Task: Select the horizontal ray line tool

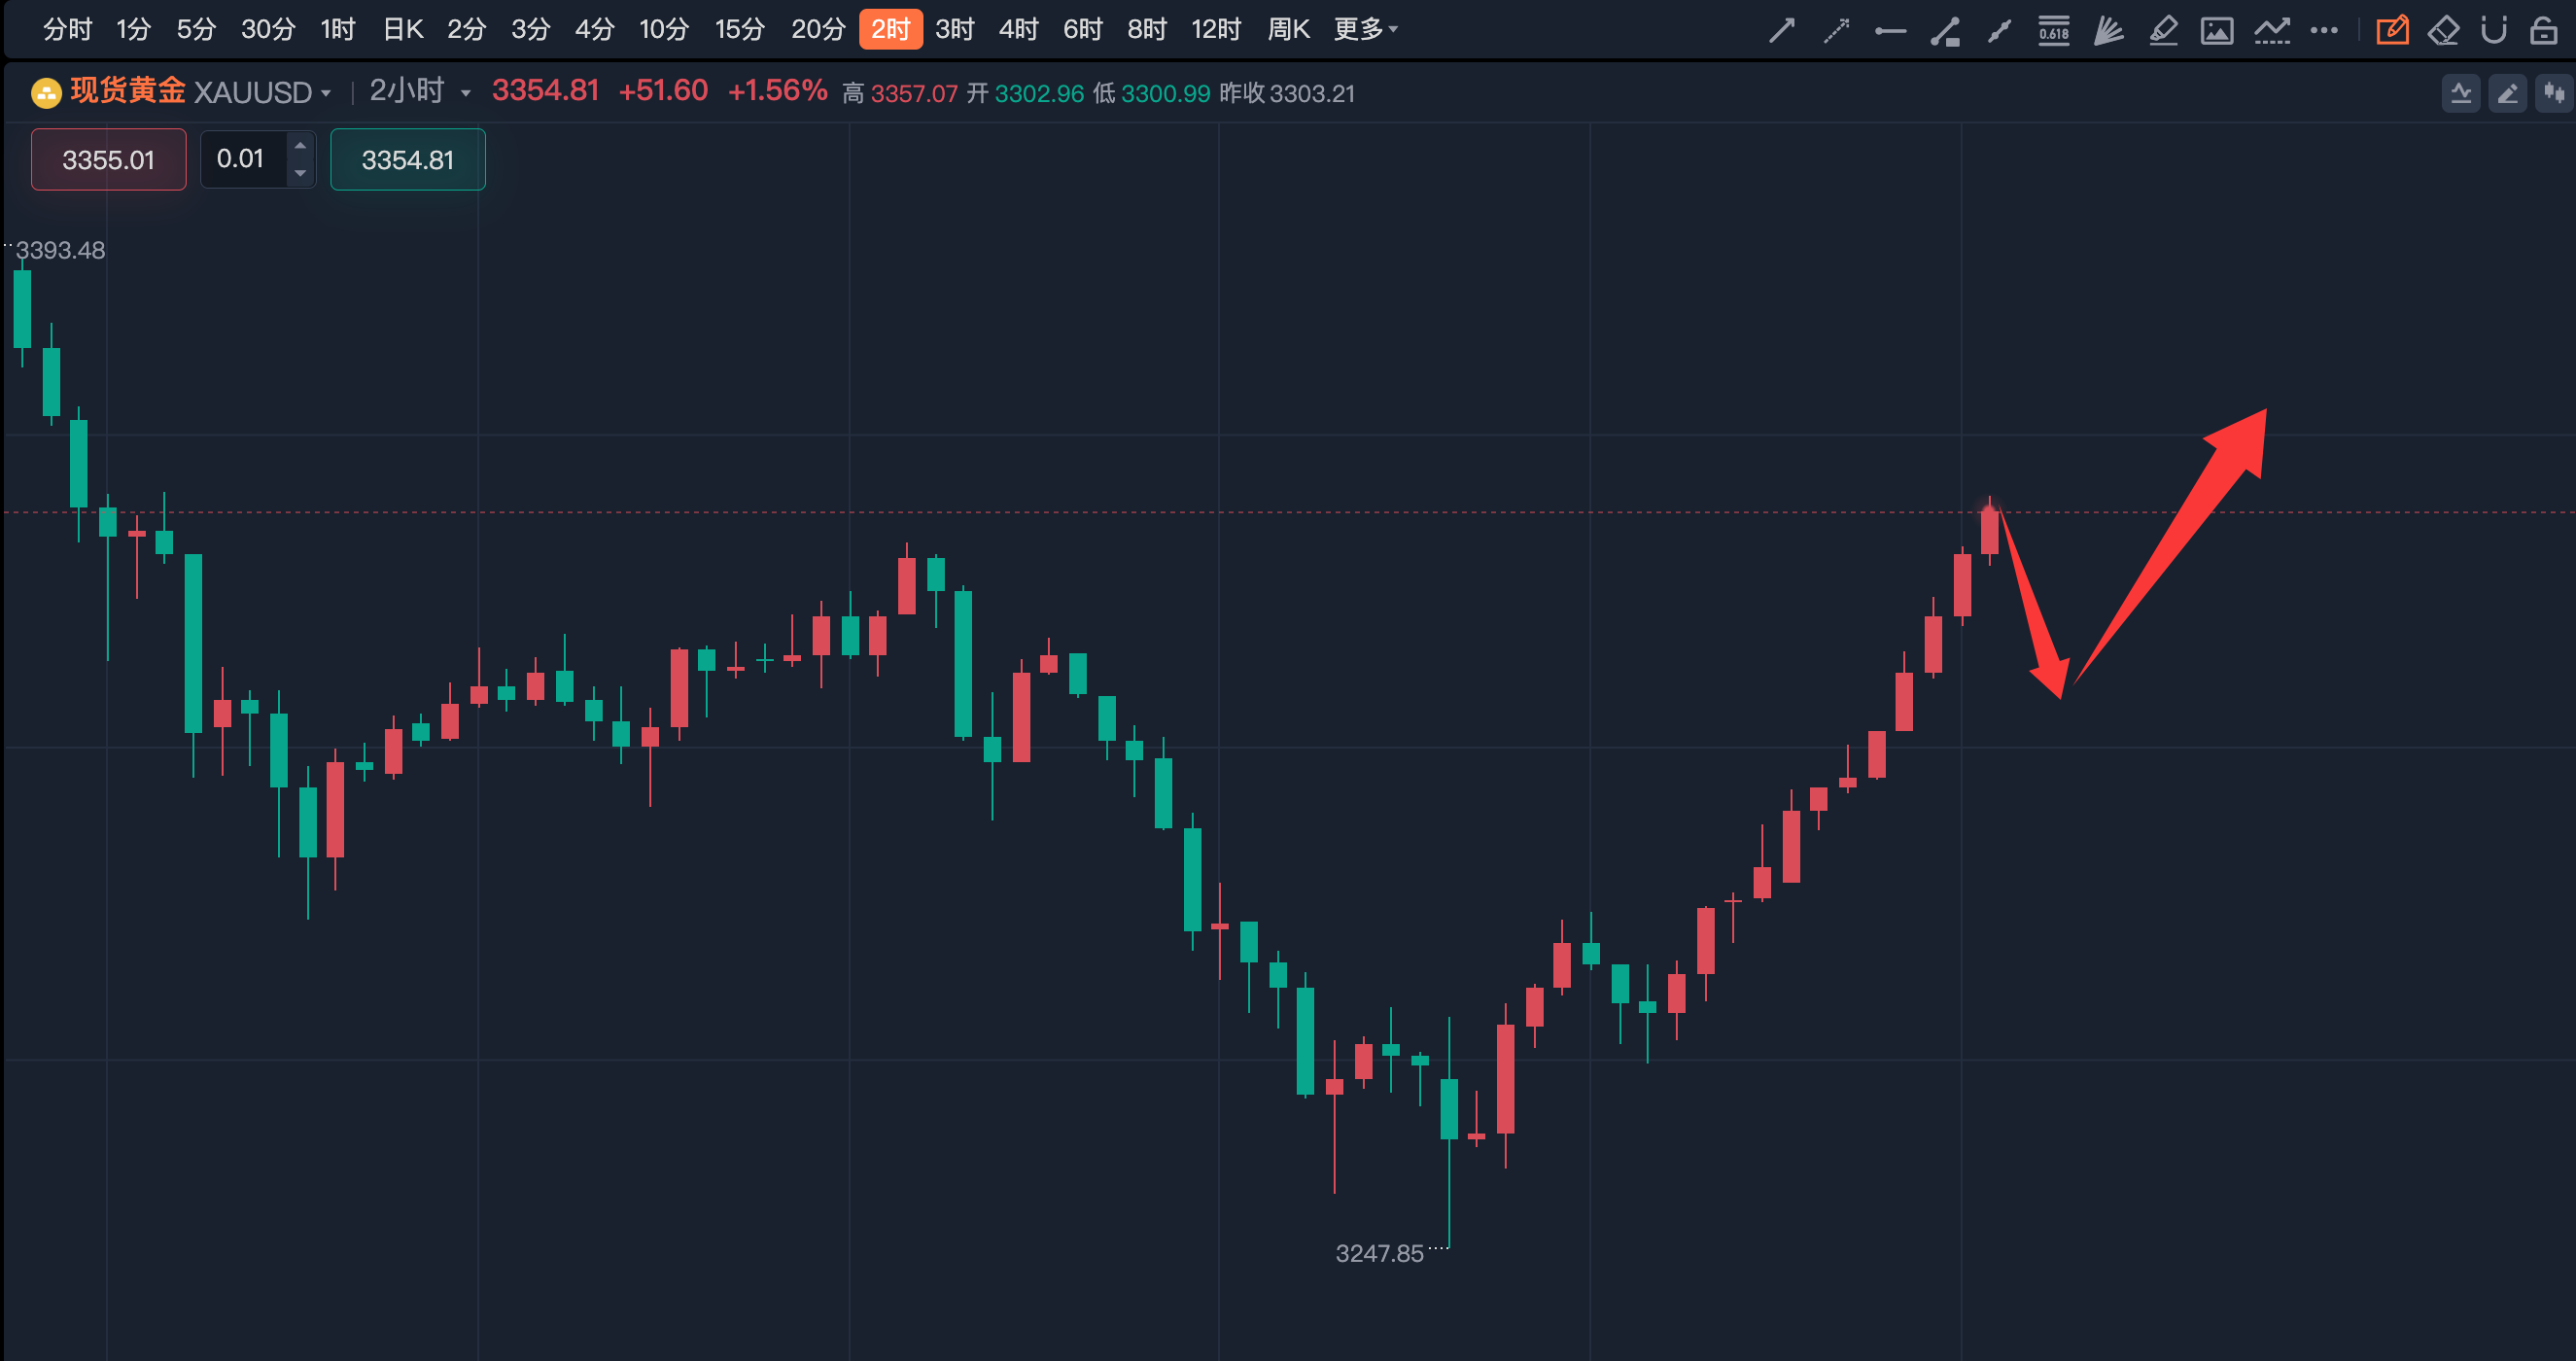Action: (x=1889, y=30)
